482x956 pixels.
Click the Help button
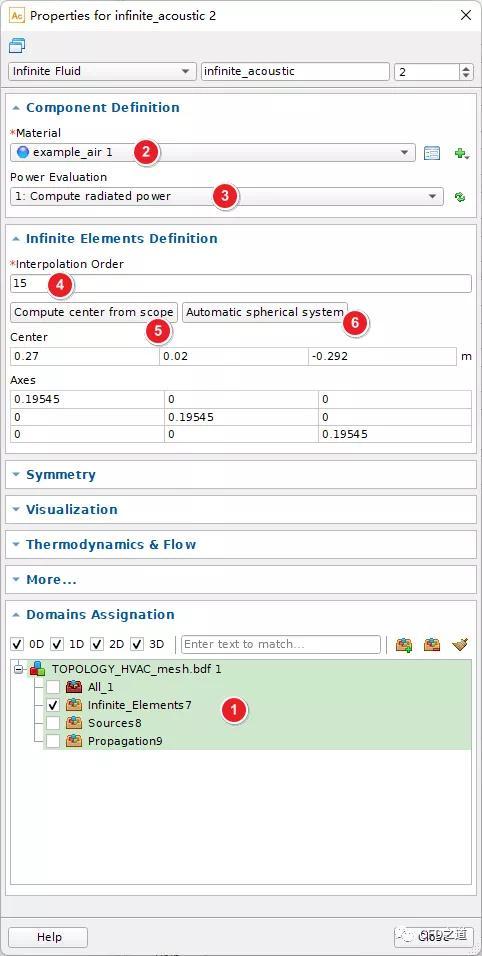coord(48,937)
